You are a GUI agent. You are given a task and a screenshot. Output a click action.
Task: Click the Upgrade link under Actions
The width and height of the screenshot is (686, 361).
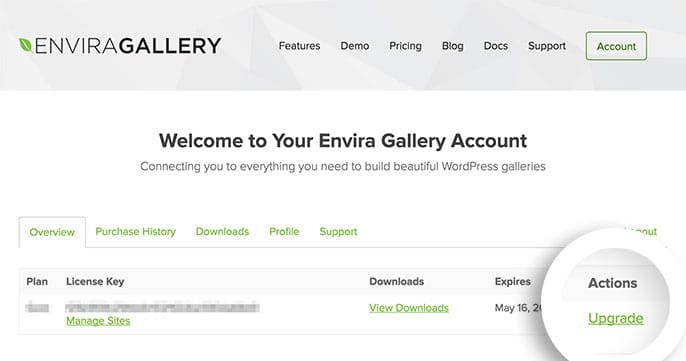click(x=616, y=318)
